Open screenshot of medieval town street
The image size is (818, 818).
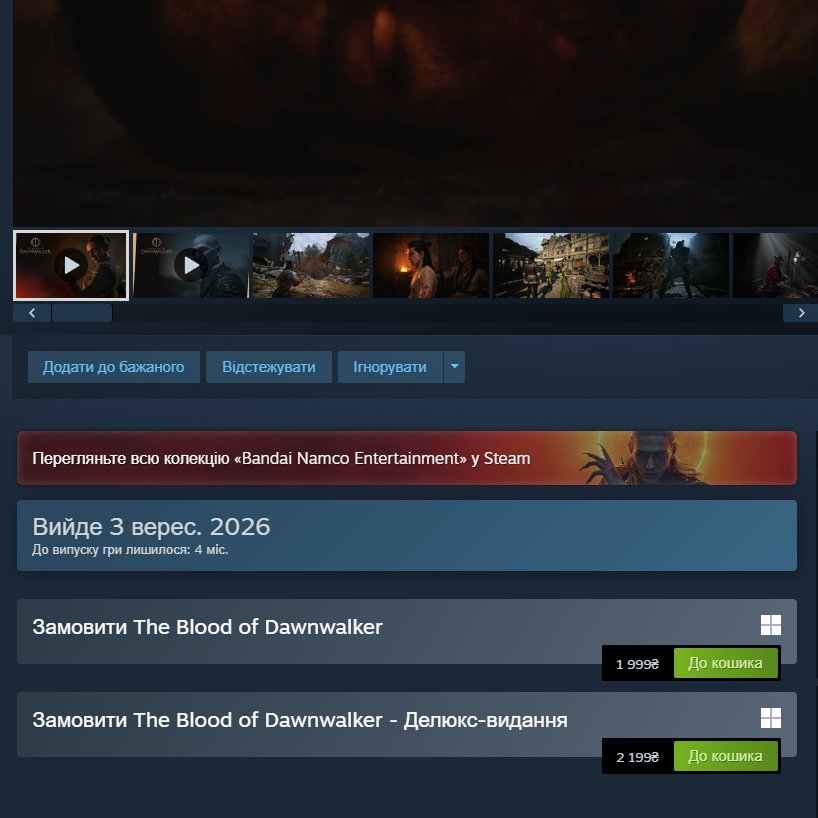(x=551, y=266)
